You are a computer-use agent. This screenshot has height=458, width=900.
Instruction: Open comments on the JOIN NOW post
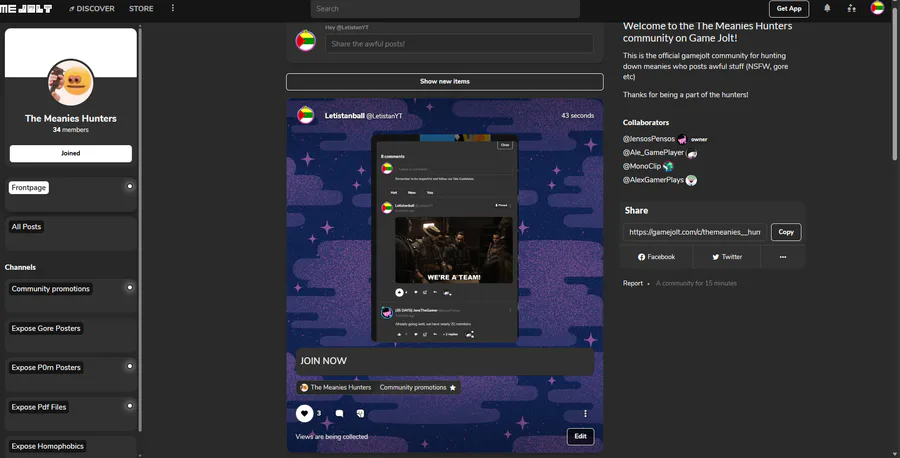point(339,413)
